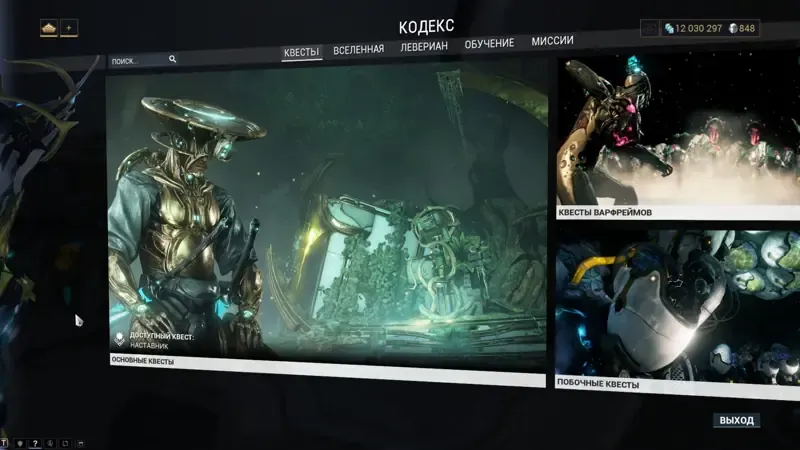
Task: Click into the Поиск search field
Action: [x=143, y=60]
